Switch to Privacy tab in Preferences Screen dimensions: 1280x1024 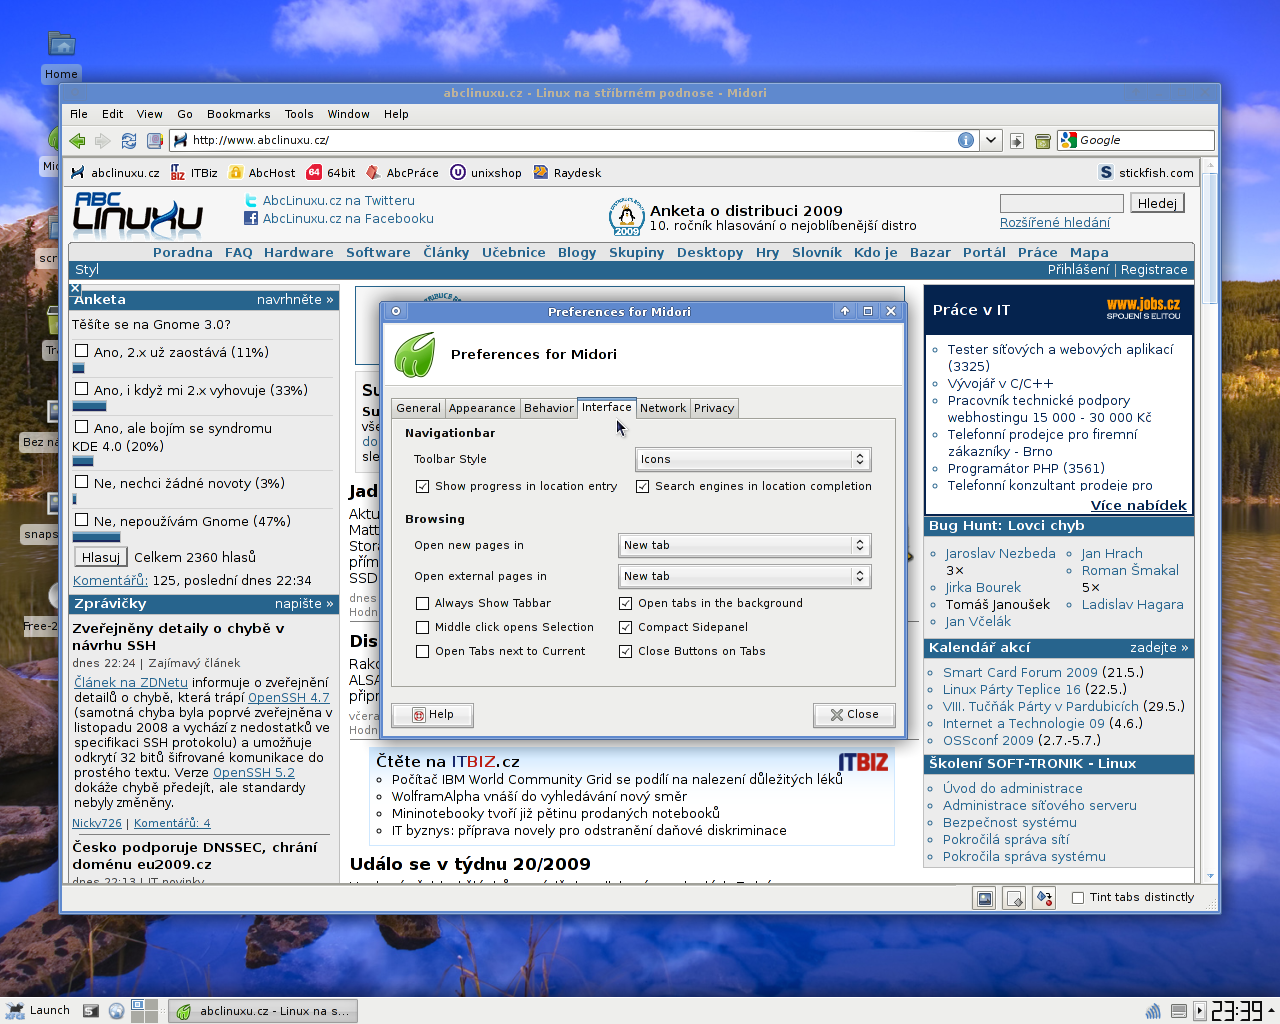(x=714, y=408)
